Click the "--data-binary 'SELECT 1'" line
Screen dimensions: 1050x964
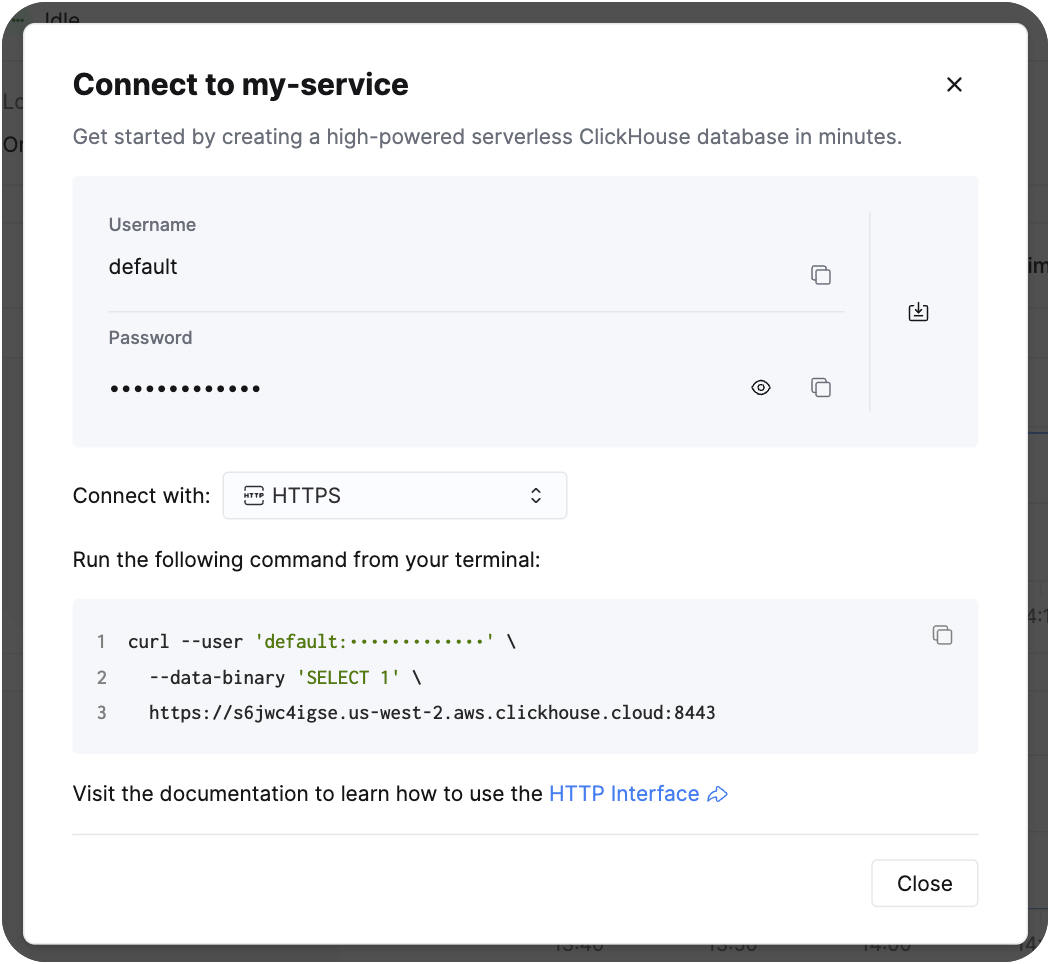click(x=285, y=677)
